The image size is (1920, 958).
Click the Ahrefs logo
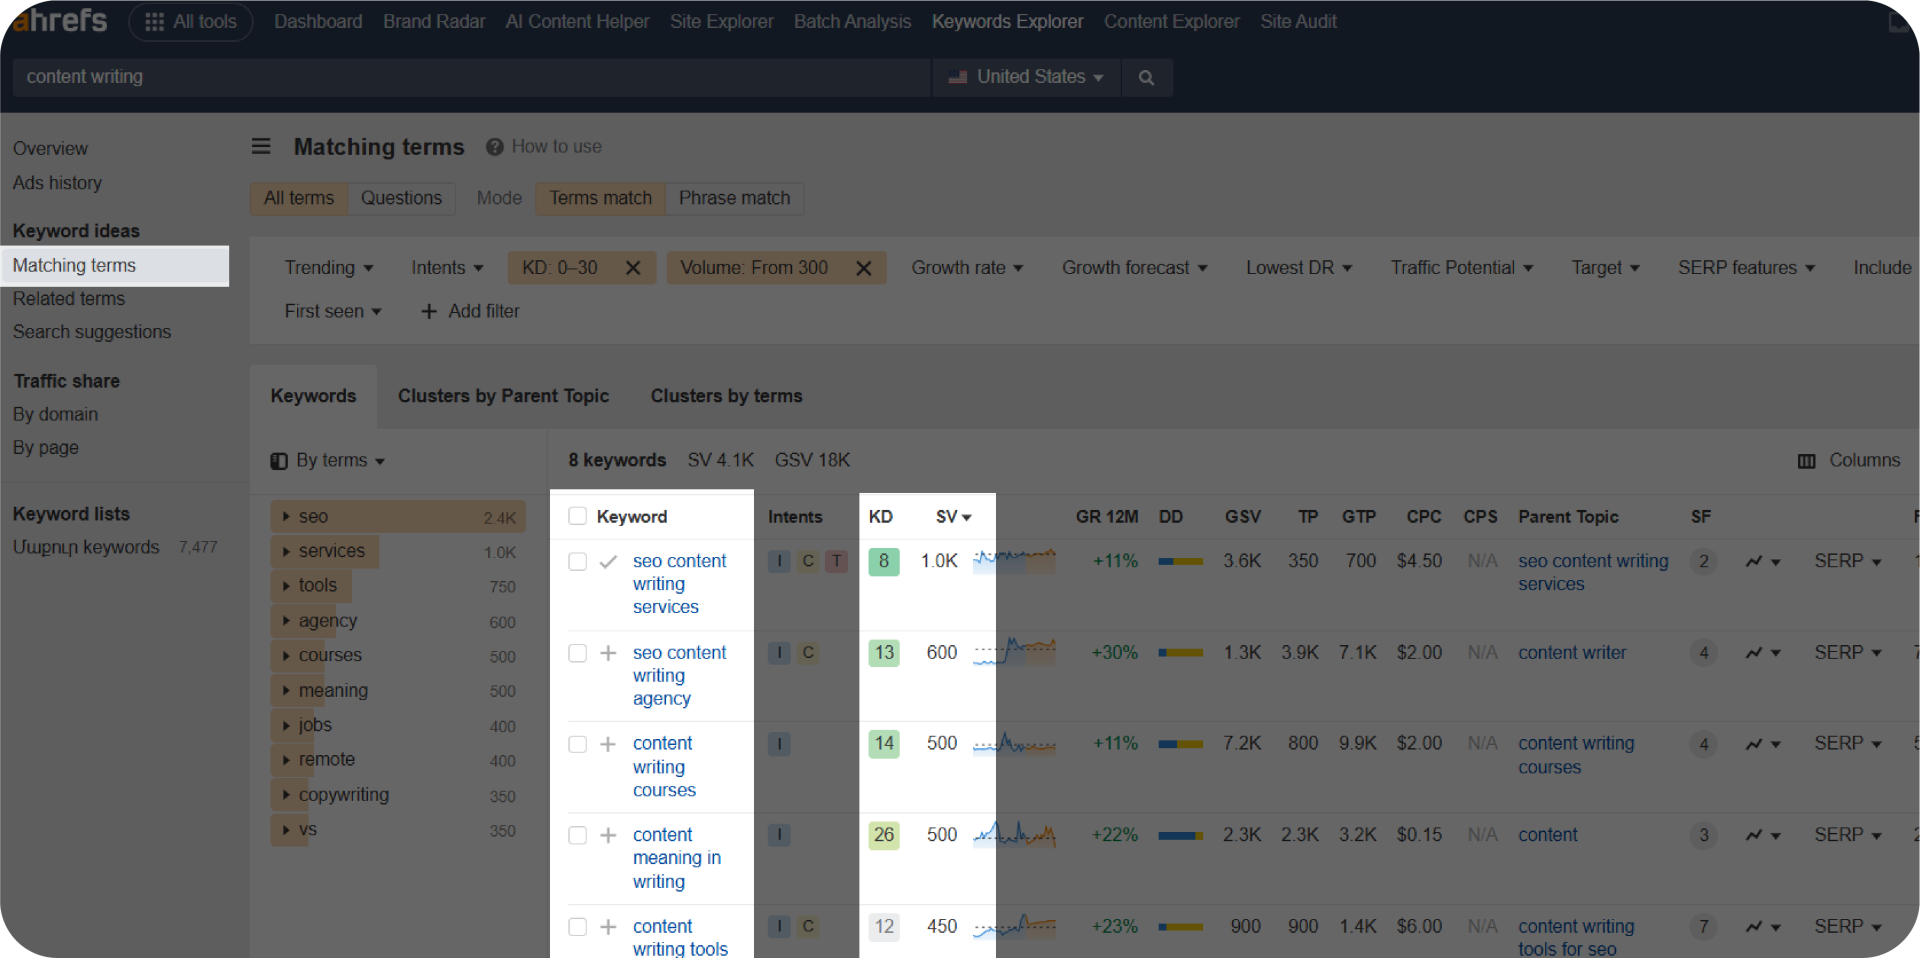point(60,20)
